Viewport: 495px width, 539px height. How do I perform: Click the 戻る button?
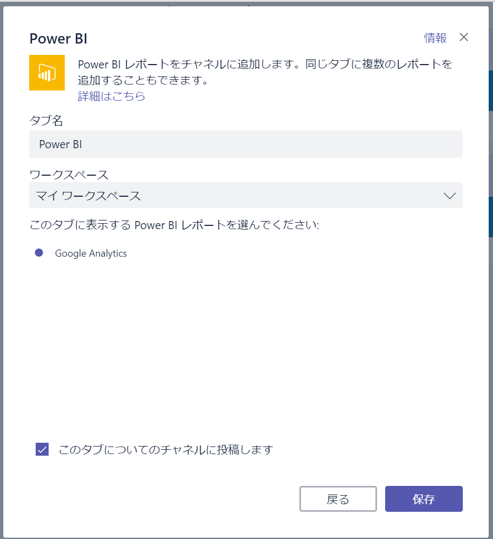[x=338, y=499]
